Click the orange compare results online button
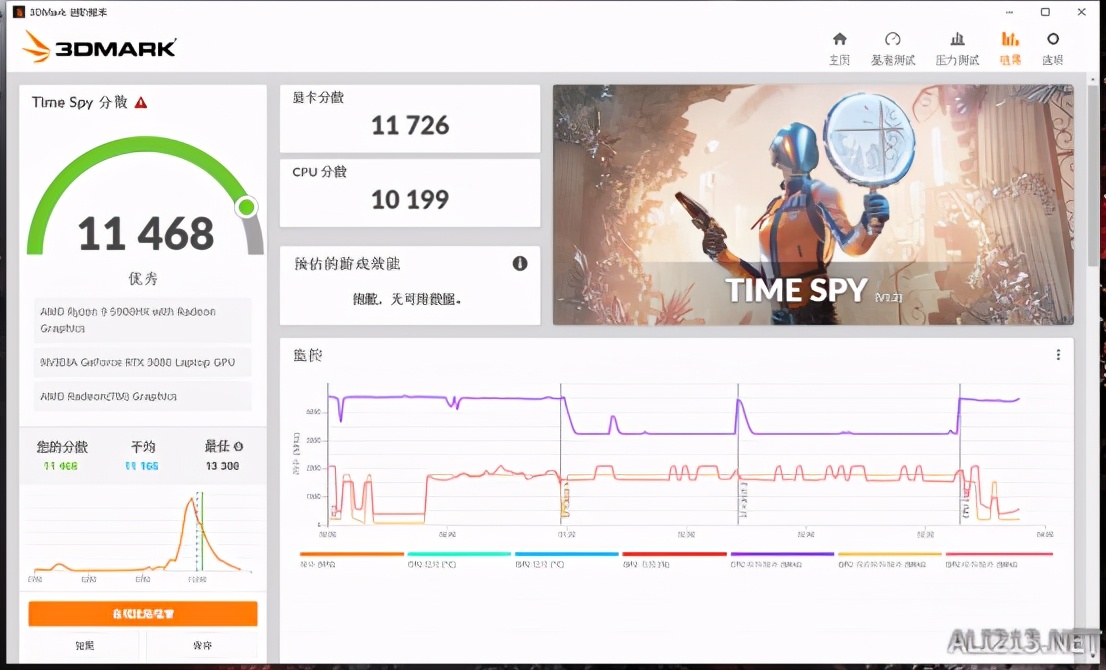This screenshot has height=670, width=1106. coord(142,614)
